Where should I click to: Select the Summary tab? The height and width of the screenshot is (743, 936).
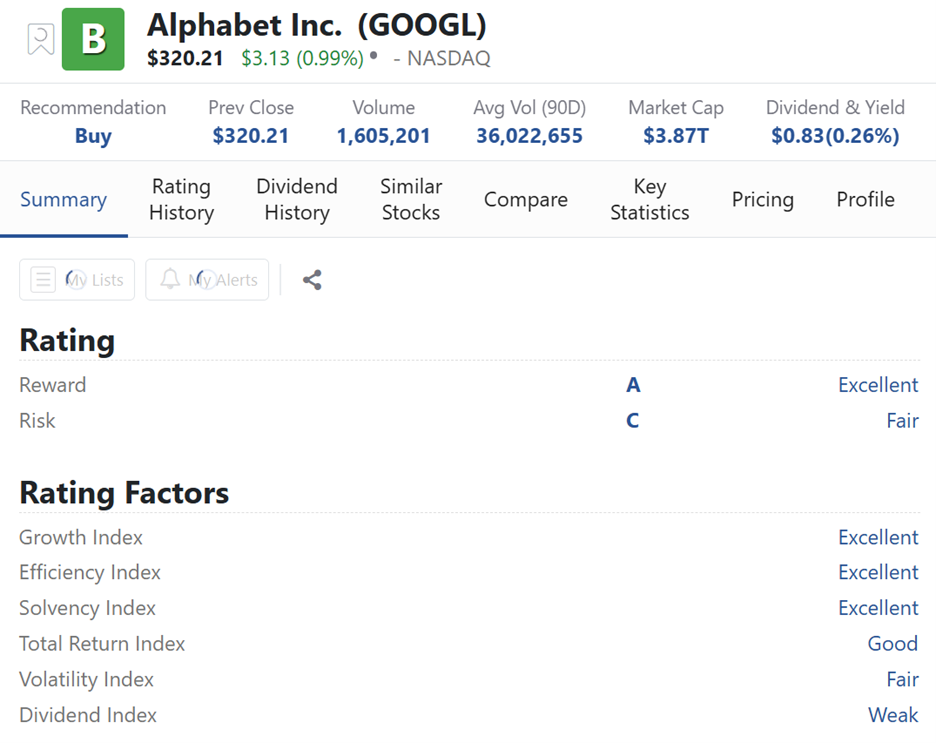click(63, 199)
